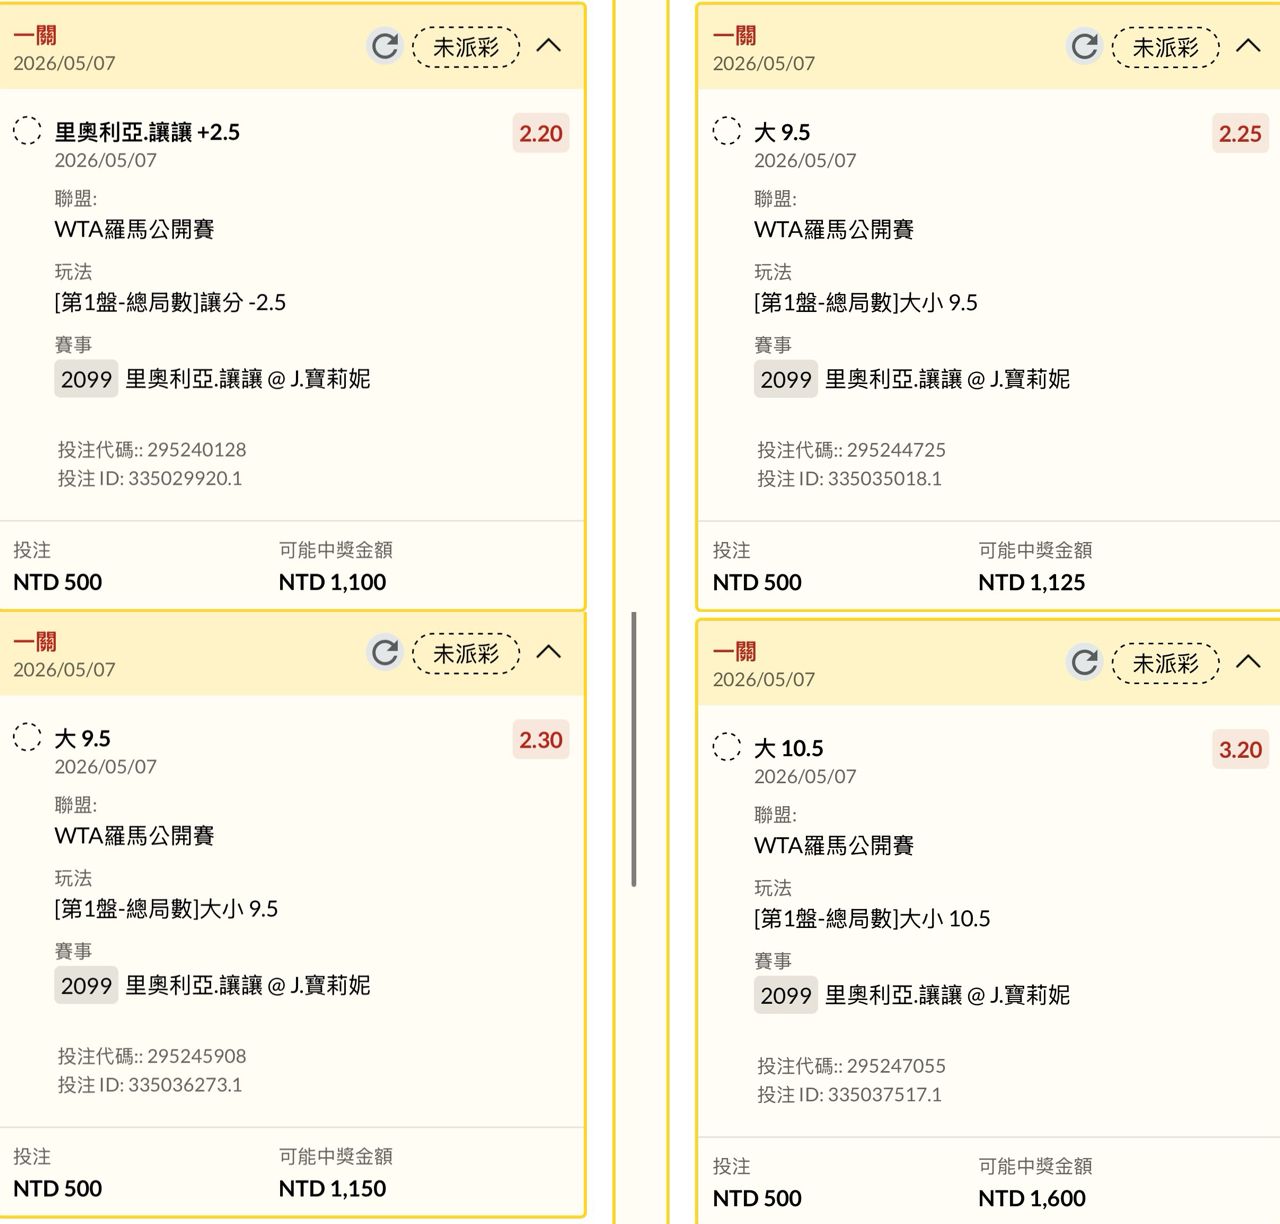
Task: Click the 3.20 odds value tag
Action: pos(1240,749)
